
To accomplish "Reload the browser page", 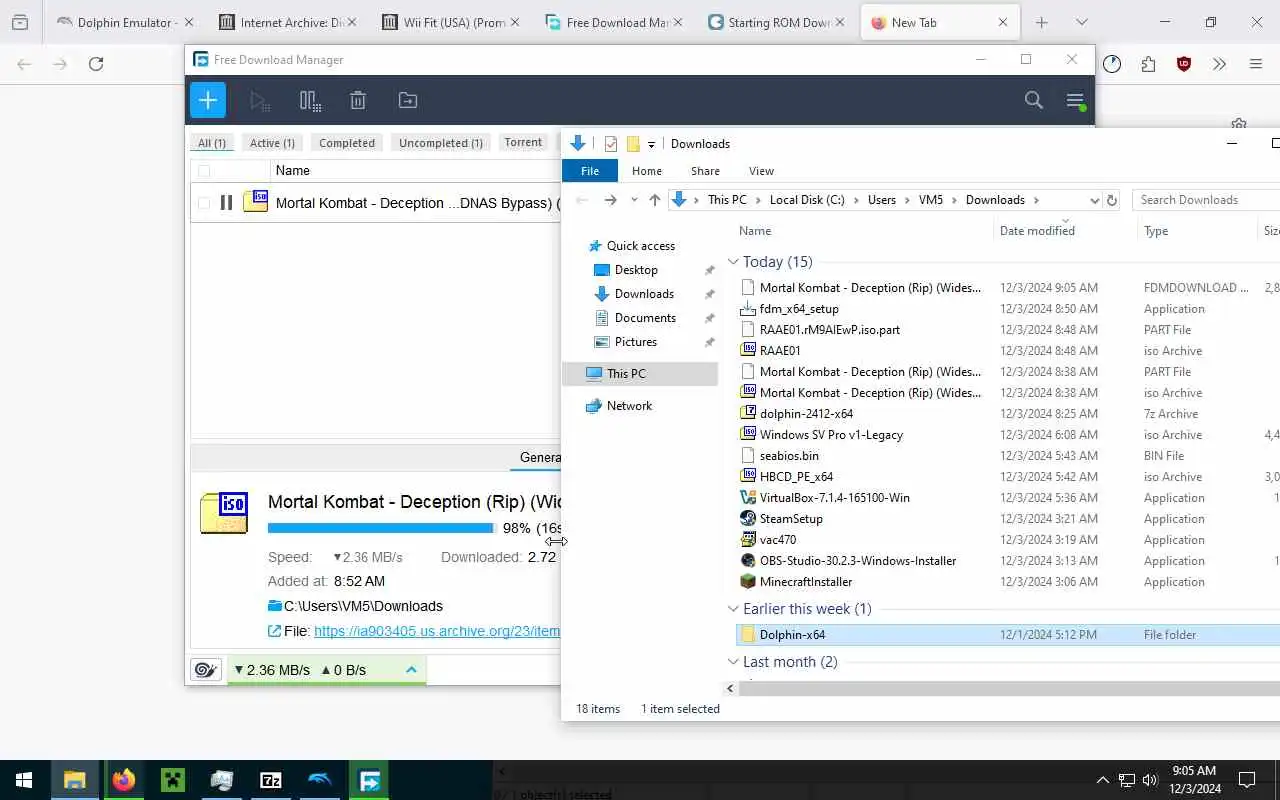I will click(96, 64).
